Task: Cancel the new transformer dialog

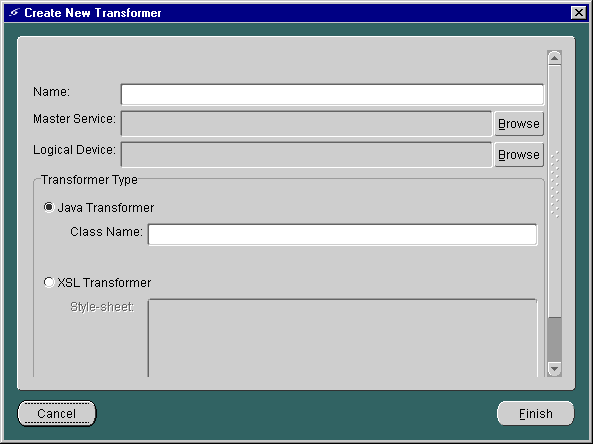Action: (x=57, y=413)
